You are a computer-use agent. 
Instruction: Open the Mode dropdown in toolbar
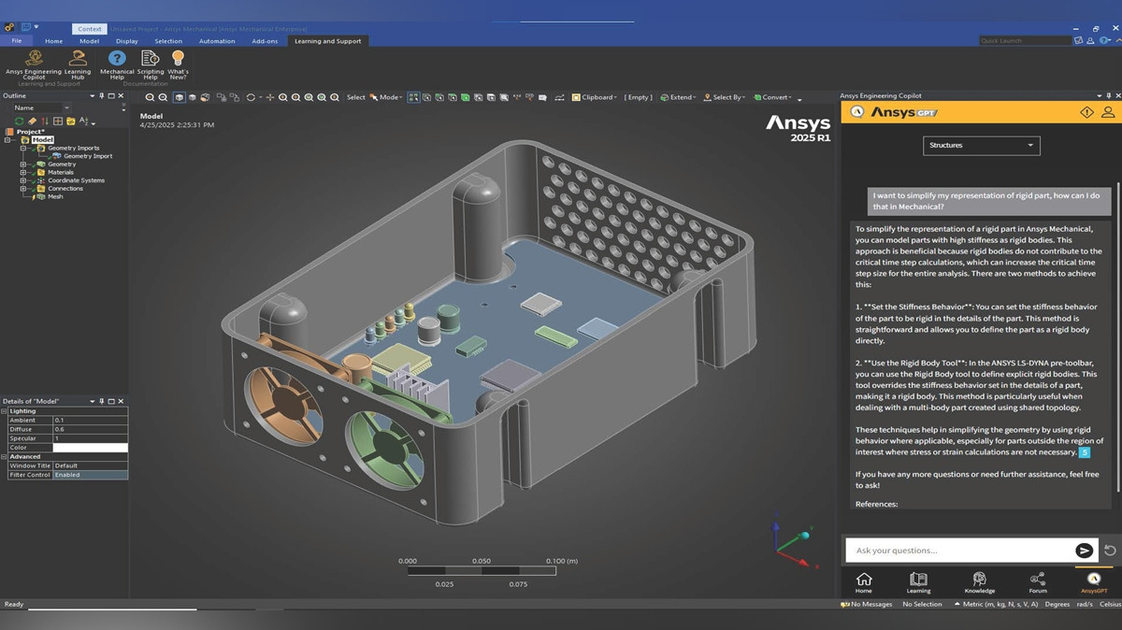pyautogui.click(x=386, y=97)
